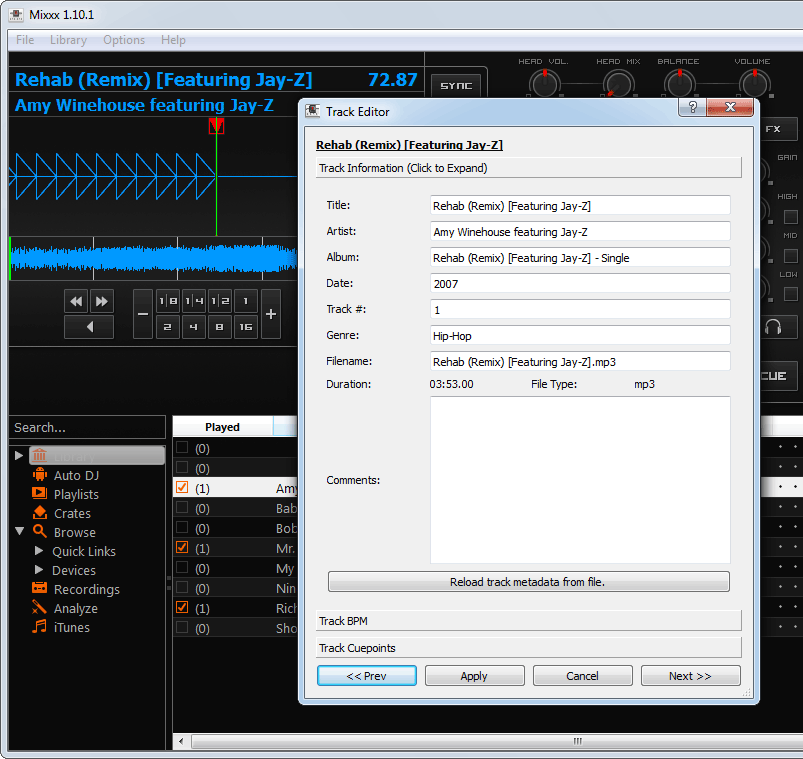Open Crates in the sidebar

point(72,514)
